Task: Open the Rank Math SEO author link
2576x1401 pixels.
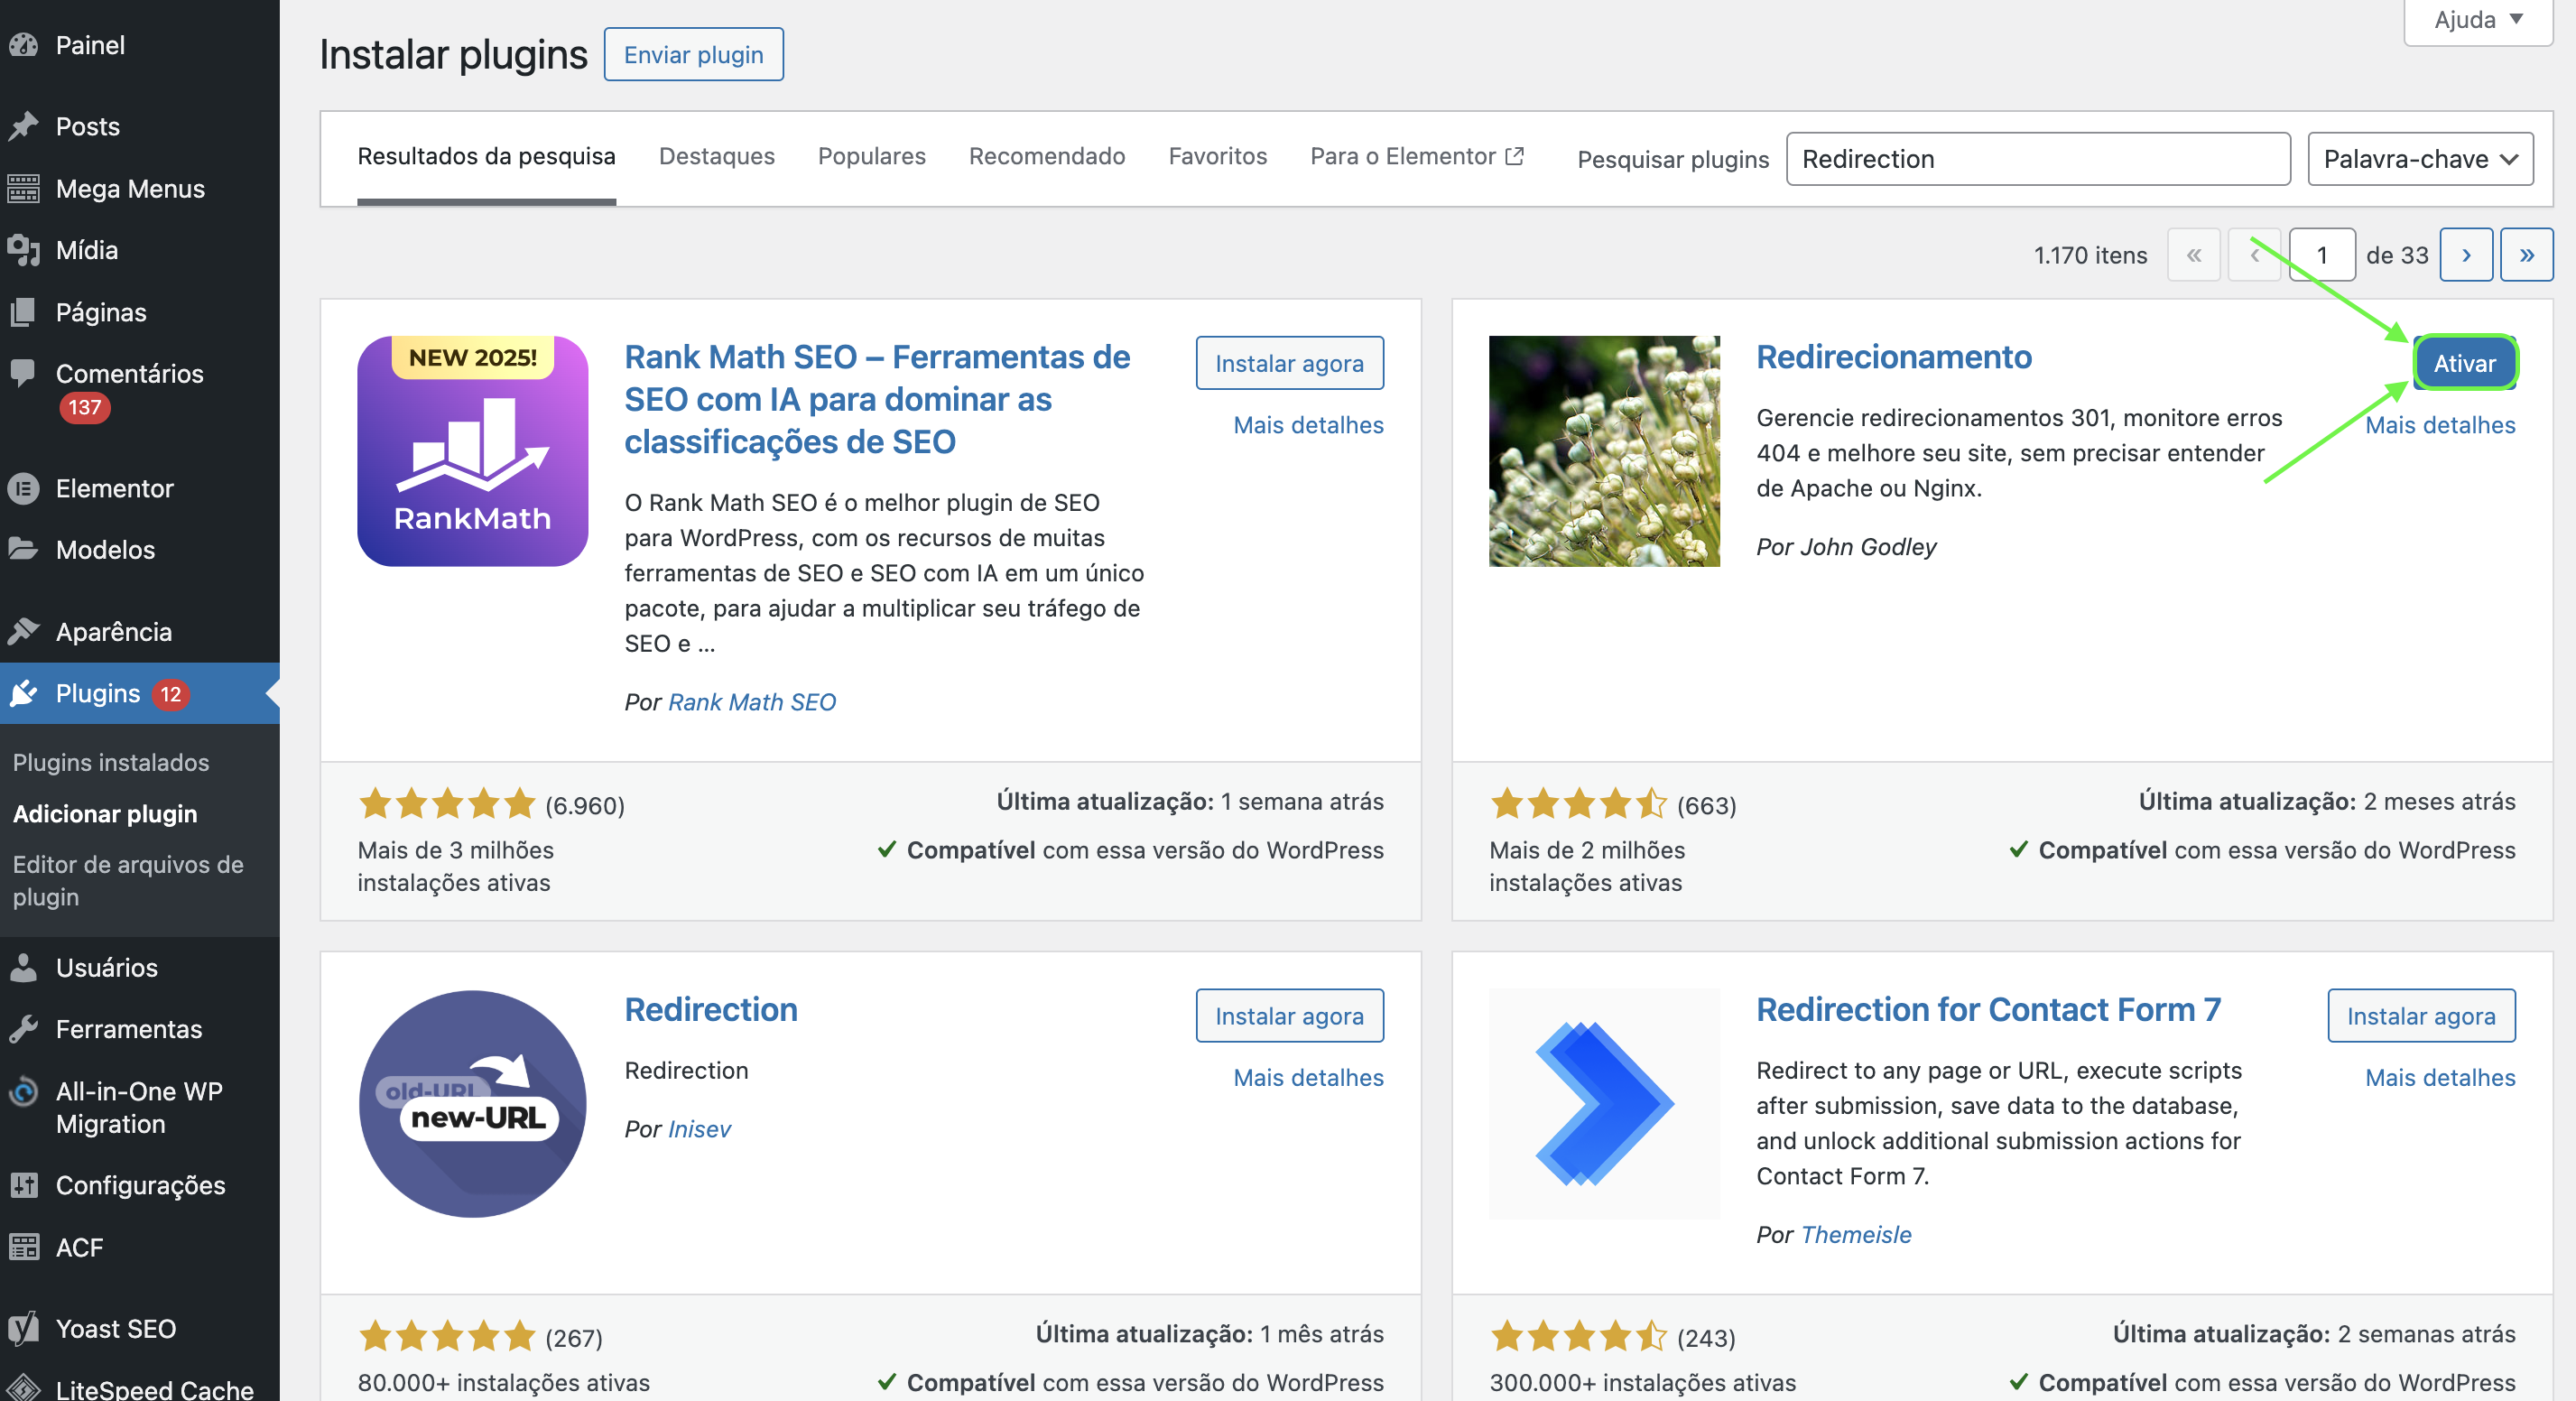Action: (x=752, y=702)
